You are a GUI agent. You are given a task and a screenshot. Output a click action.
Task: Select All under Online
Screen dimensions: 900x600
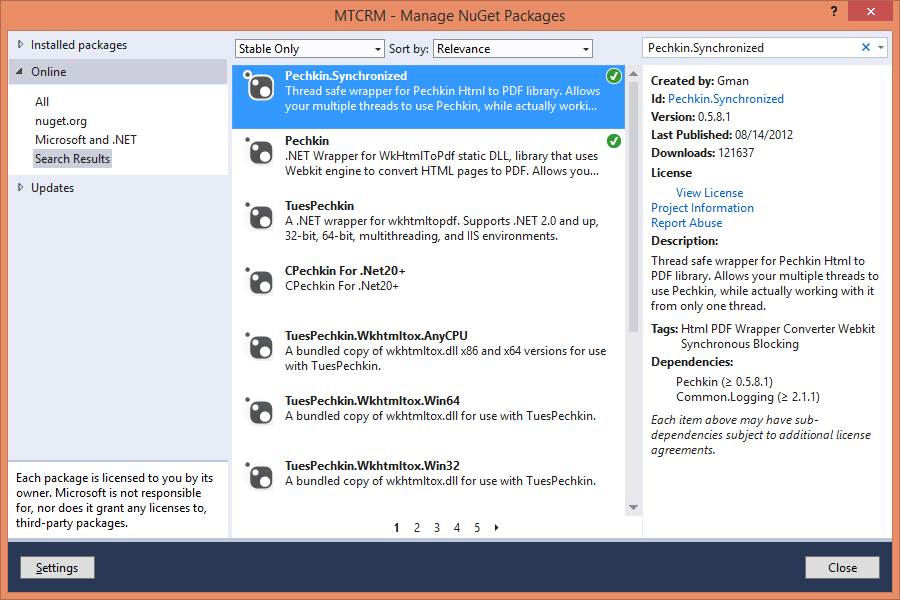(42, 102)
